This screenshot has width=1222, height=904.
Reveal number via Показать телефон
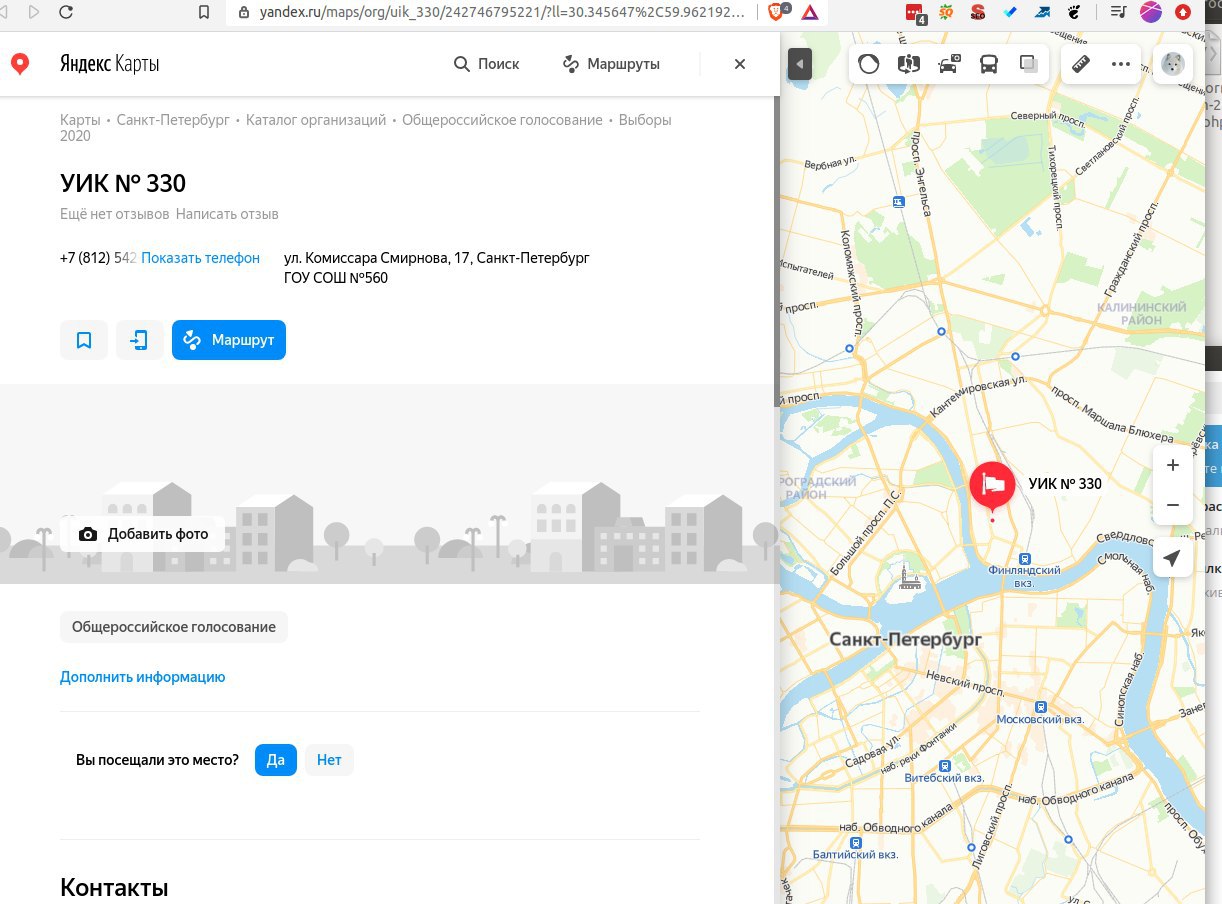200,258
